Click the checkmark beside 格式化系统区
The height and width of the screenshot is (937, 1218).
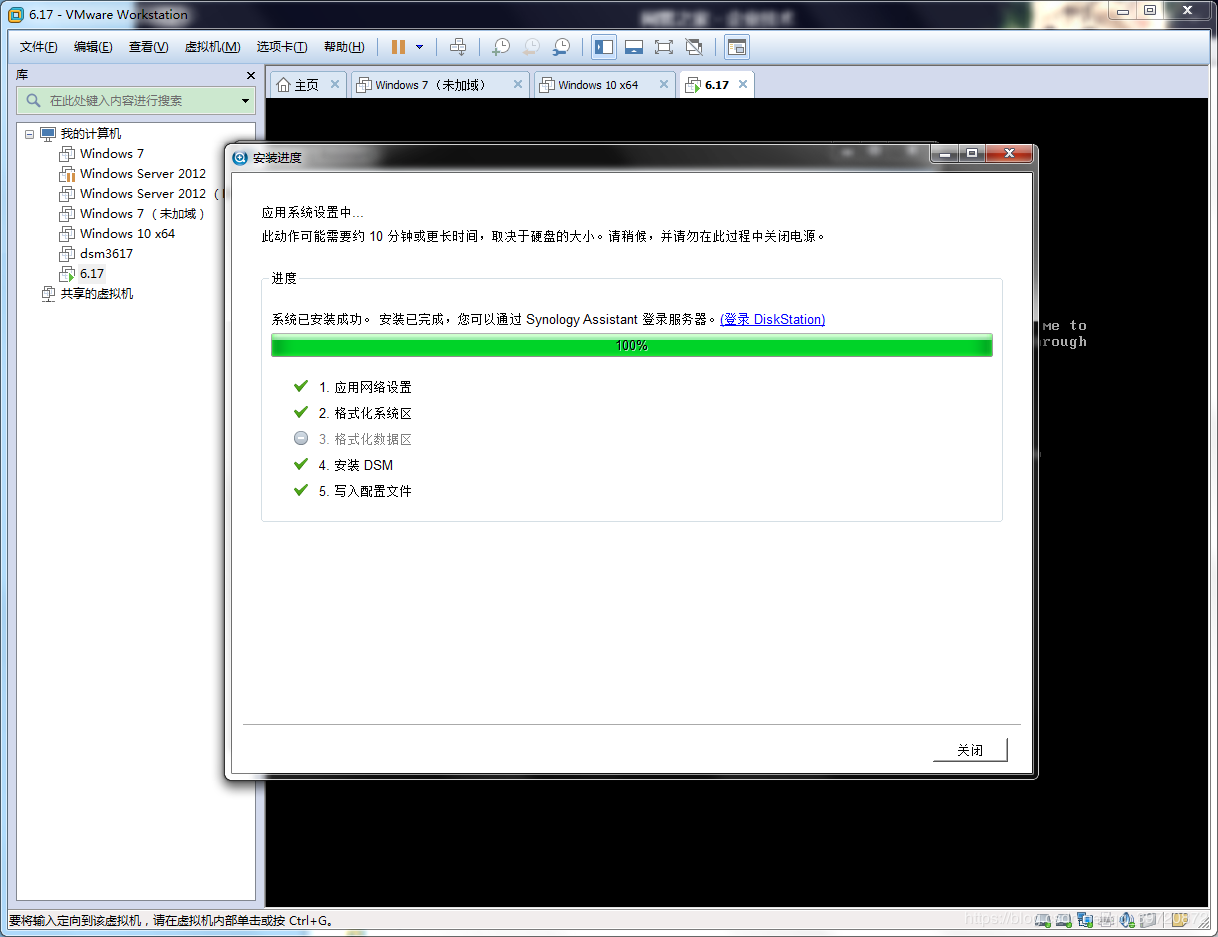pos(301,412)
